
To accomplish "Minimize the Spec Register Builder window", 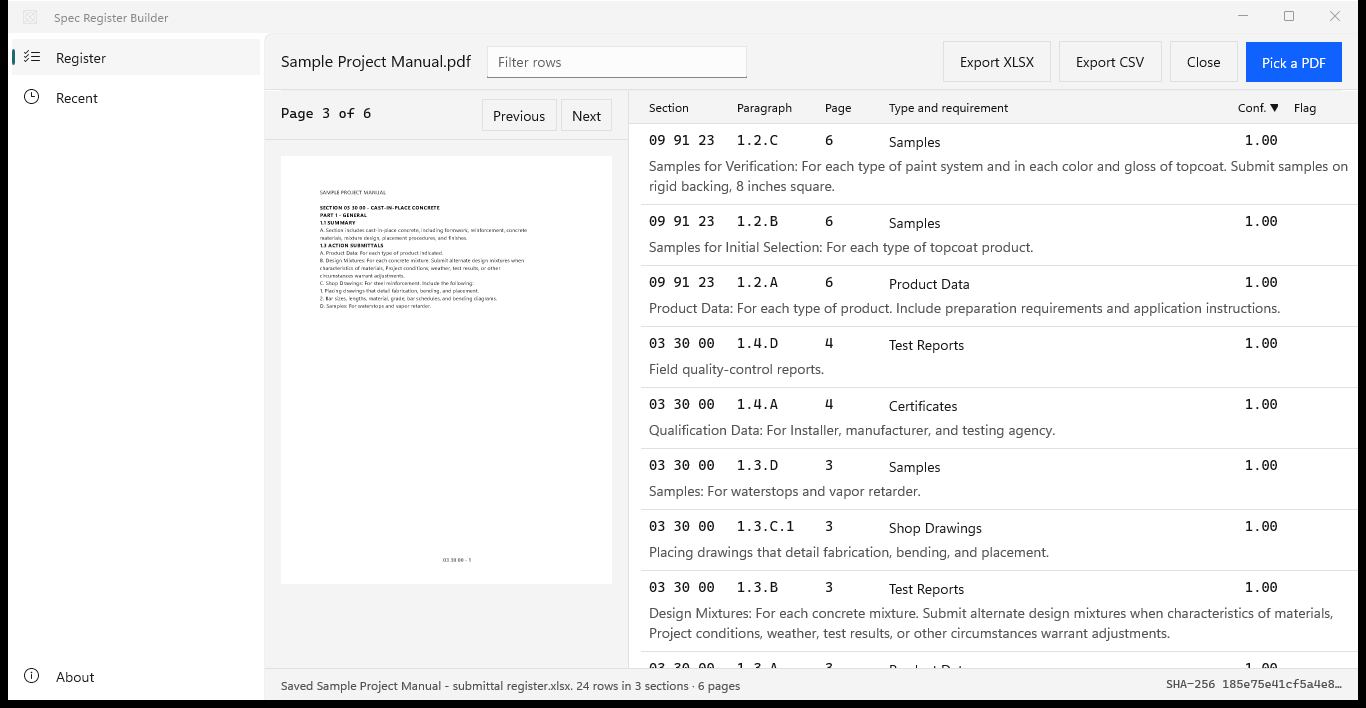I will (1243, 16).
